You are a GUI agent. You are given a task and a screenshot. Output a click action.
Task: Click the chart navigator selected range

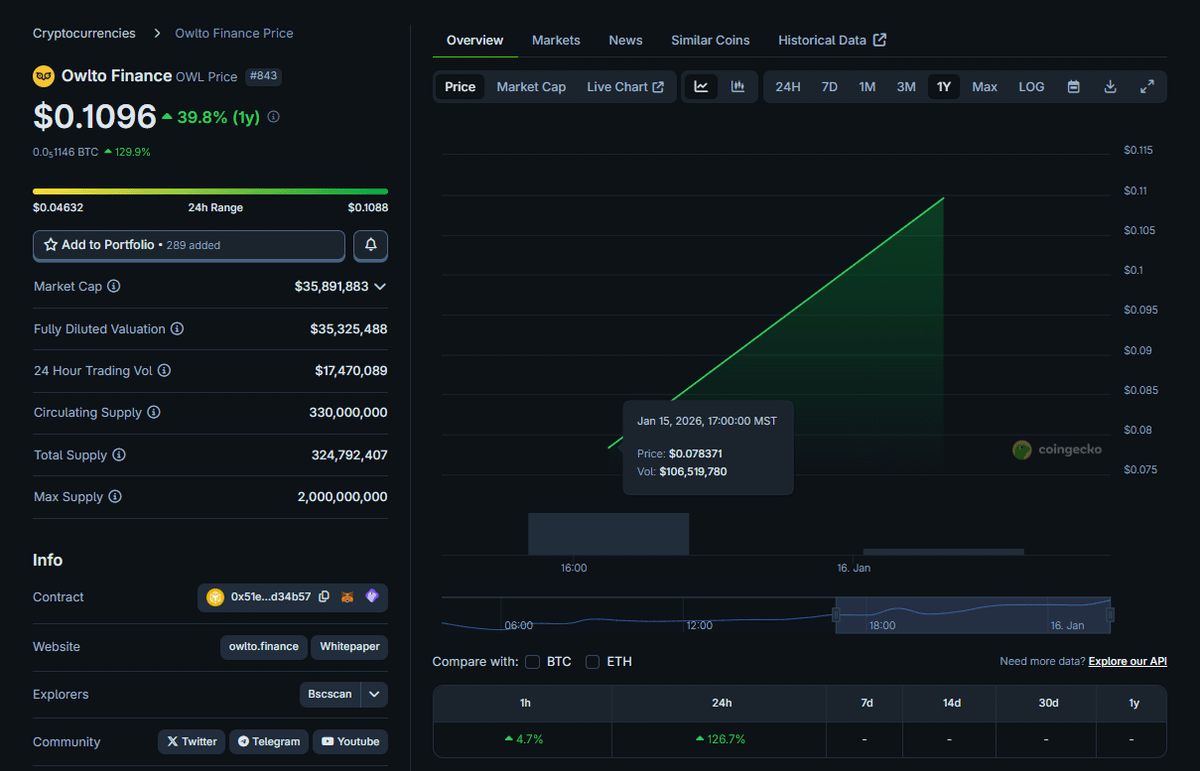(x=973, y=614)
